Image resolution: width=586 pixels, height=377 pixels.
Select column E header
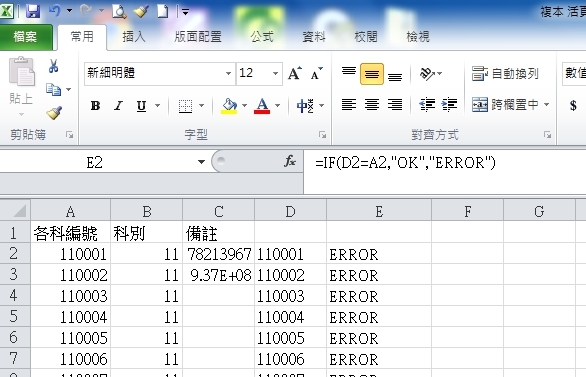(x=379, y=211)
